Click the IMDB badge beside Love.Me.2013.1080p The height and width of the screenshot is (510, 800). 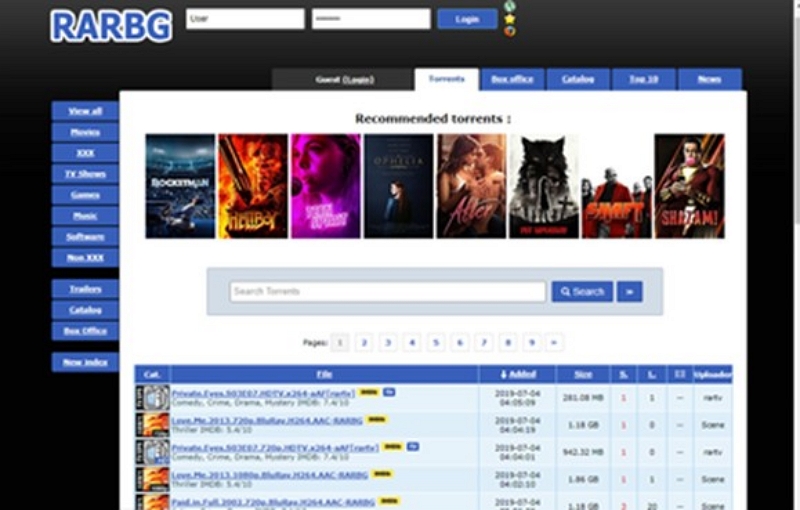[382, 474]
